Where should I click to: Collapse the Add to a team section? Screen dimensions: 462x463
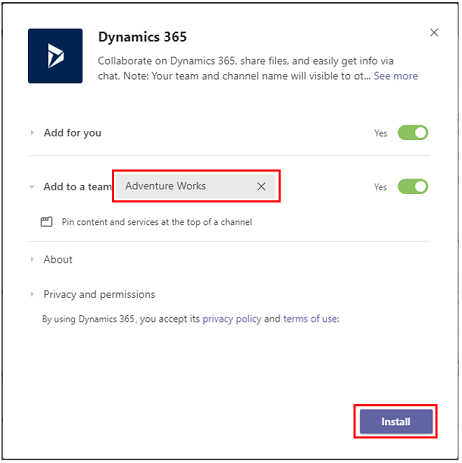click(32, 187)
